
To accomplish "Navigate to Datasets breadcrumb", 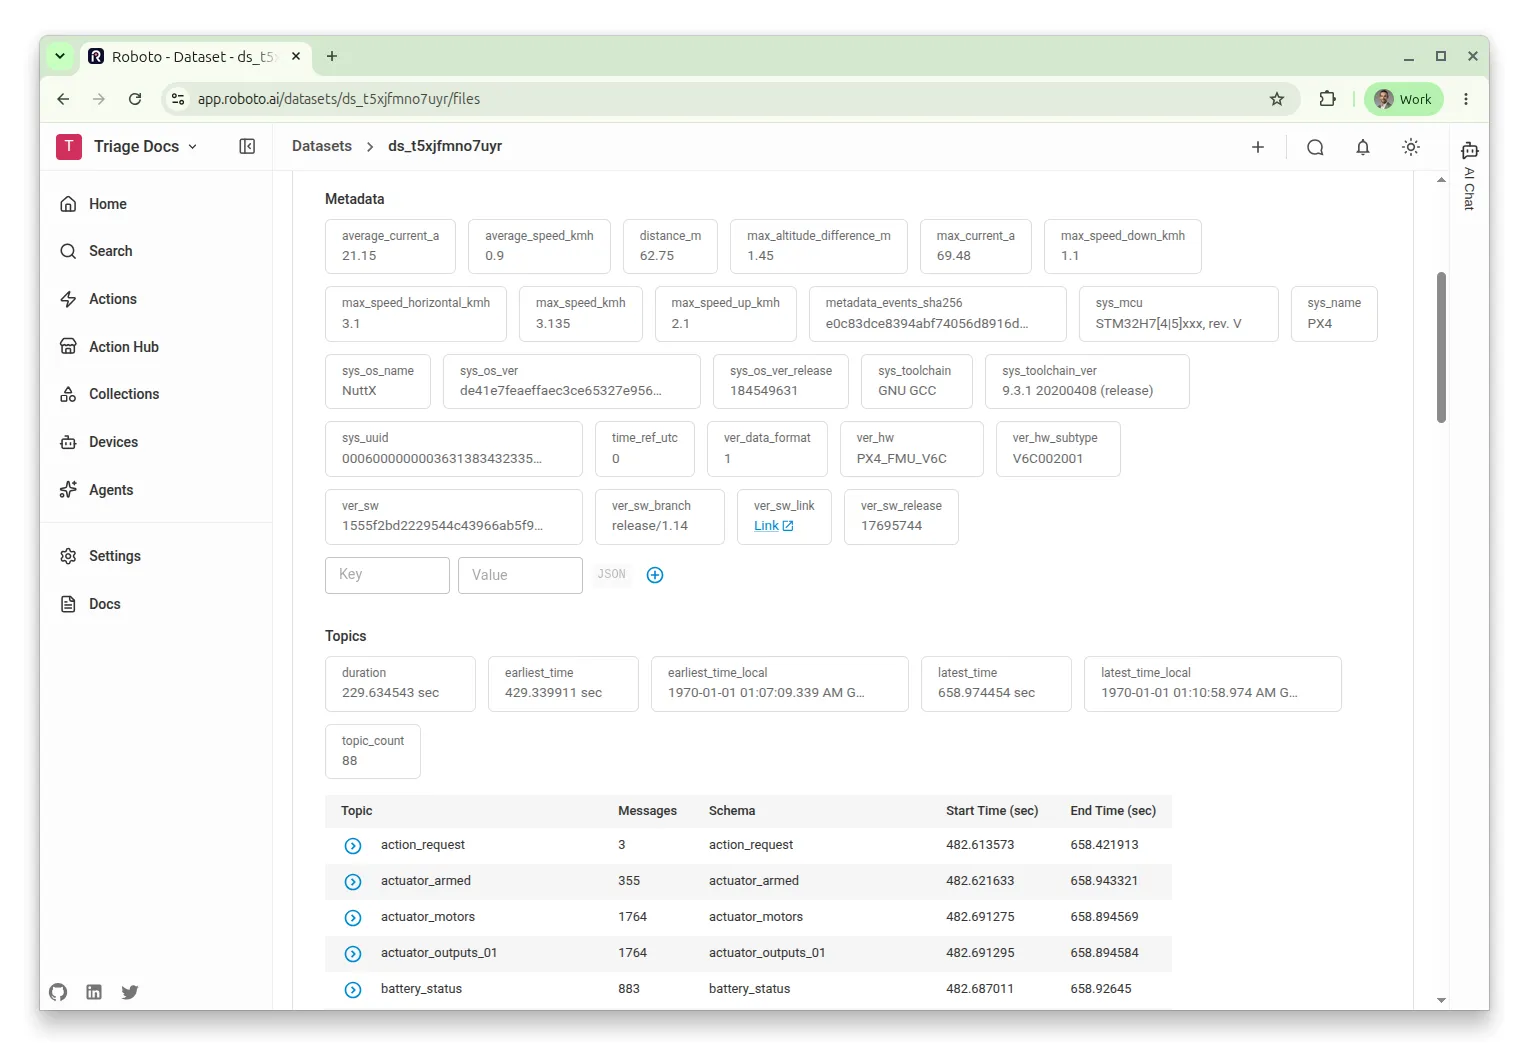I will point(322,146).
